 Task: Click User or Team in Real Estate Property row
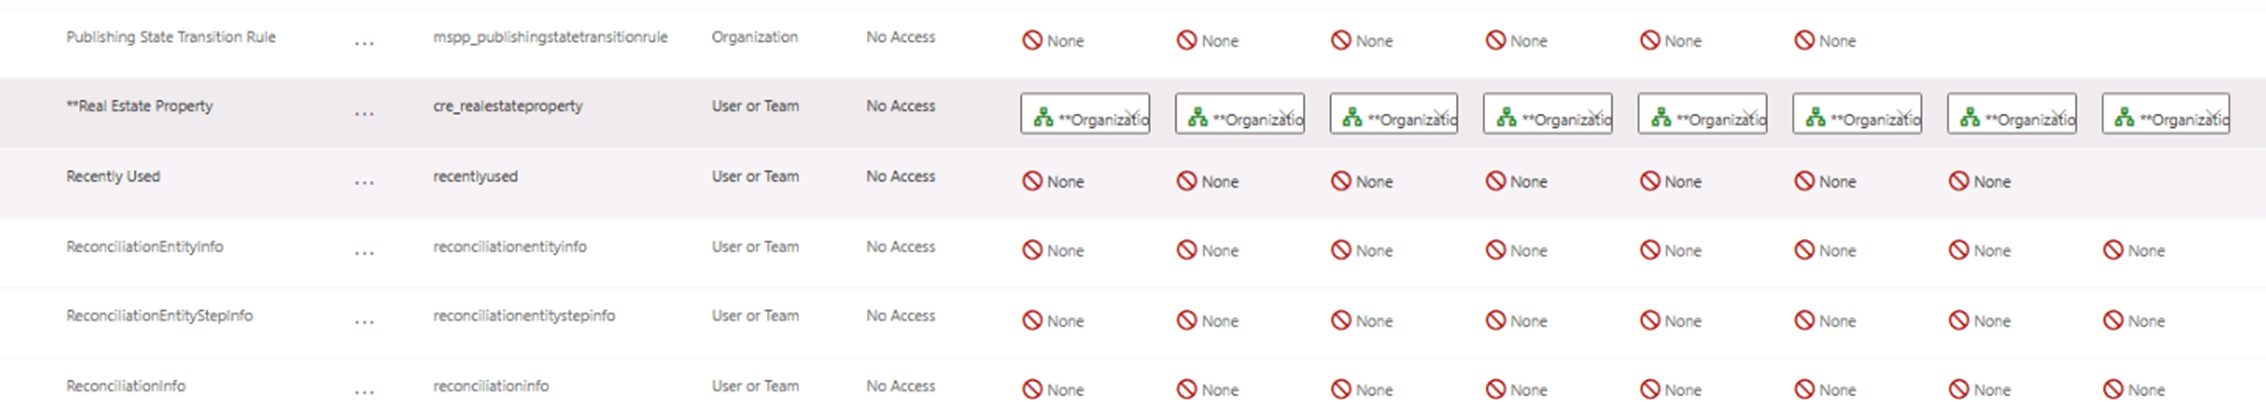(x=755, y=106)
